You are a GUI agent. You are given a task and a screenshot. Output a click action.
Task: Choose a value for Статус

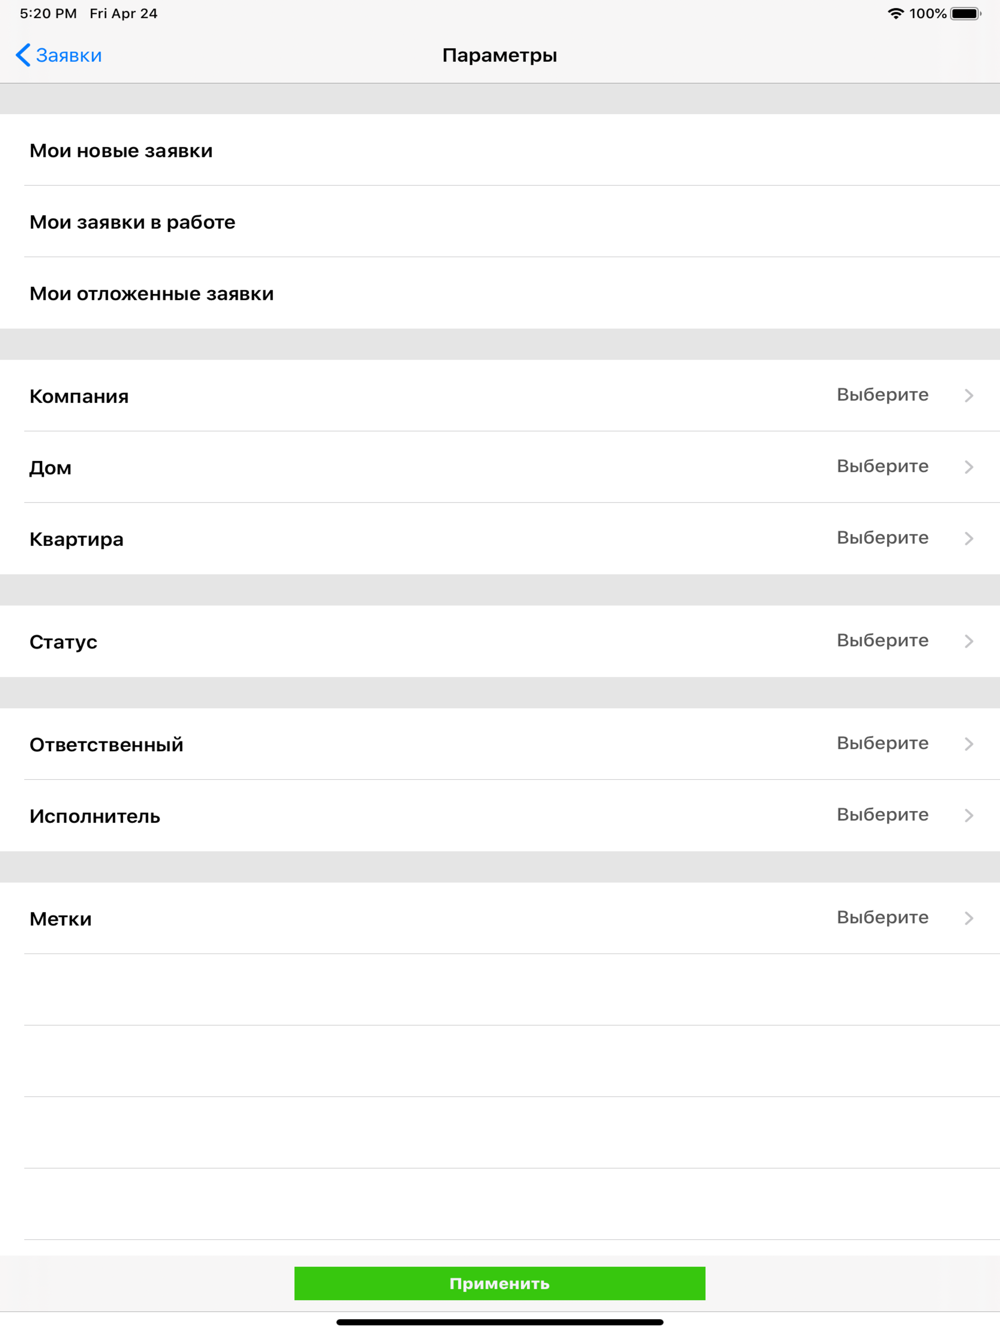pos(882,641)
